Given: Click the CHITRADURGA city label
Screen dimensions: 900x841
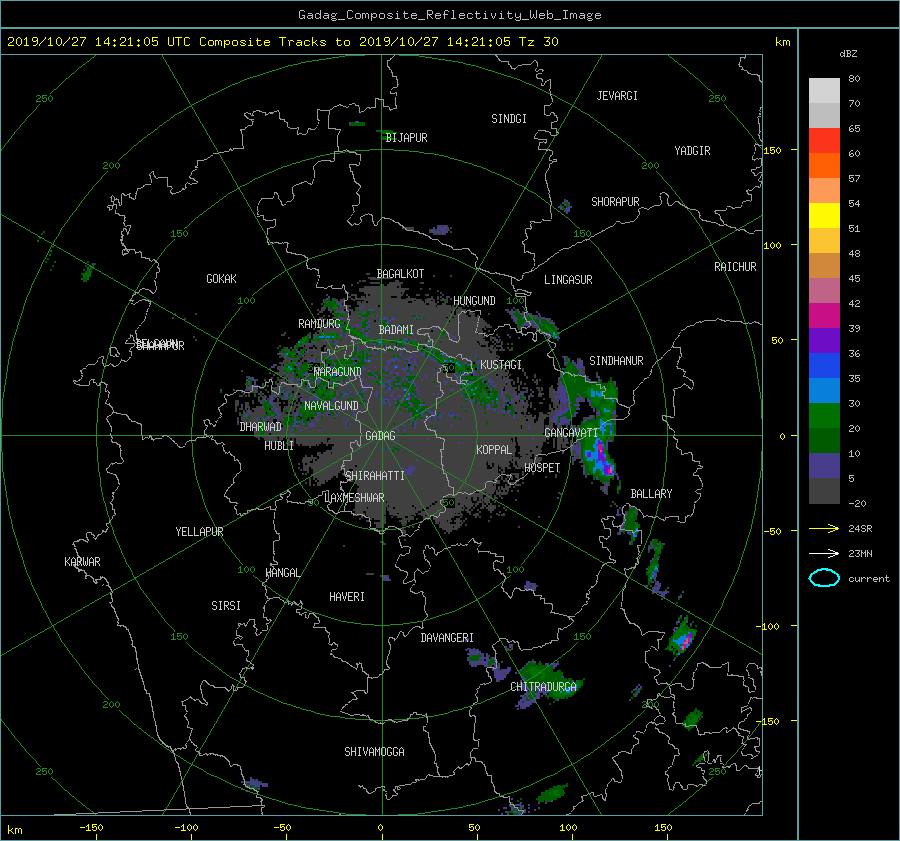Looking at the screenshot, I should pyautogui.click(x=543, y=687).
